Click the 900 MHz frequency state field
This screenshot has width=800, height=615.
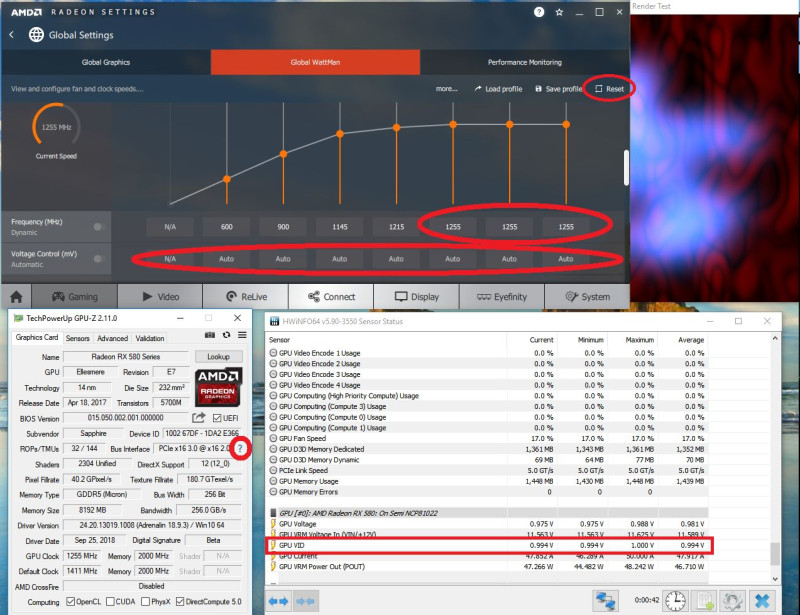(x=283, y=227)
